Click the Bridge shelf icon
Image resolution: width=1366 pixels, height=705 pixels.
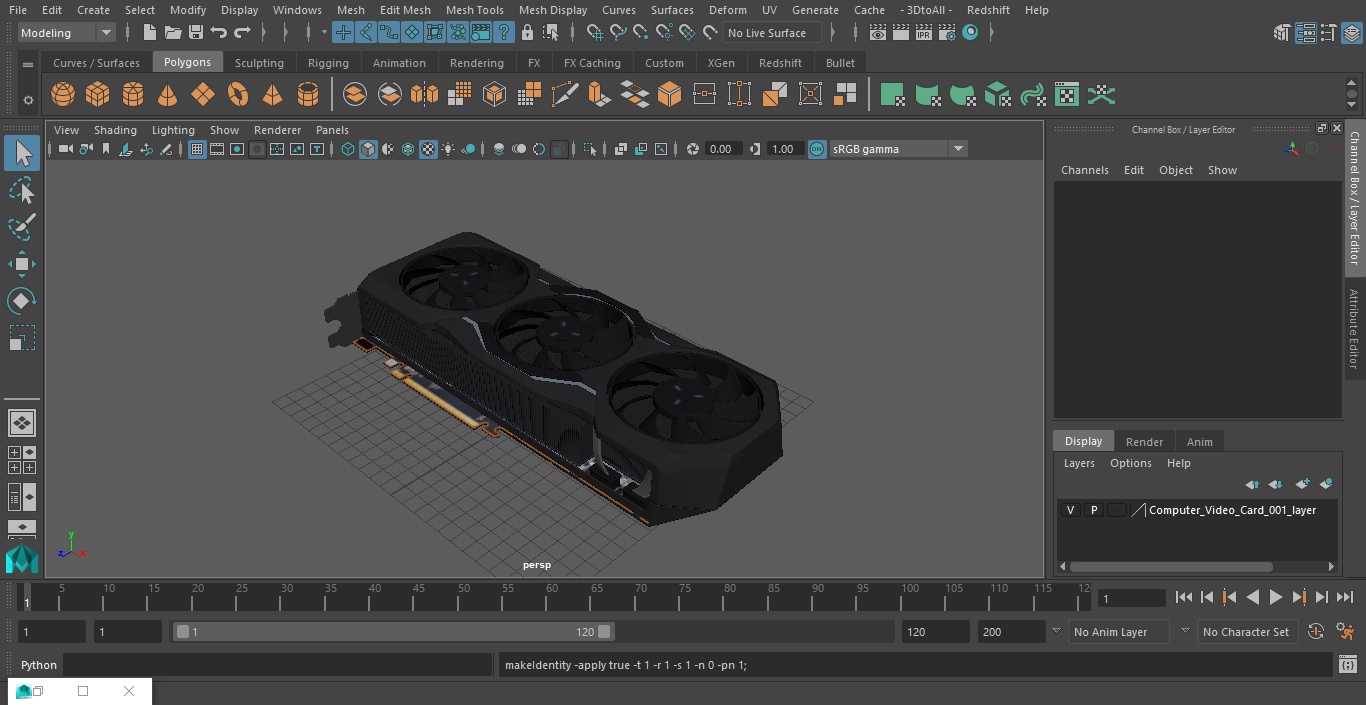634,95
